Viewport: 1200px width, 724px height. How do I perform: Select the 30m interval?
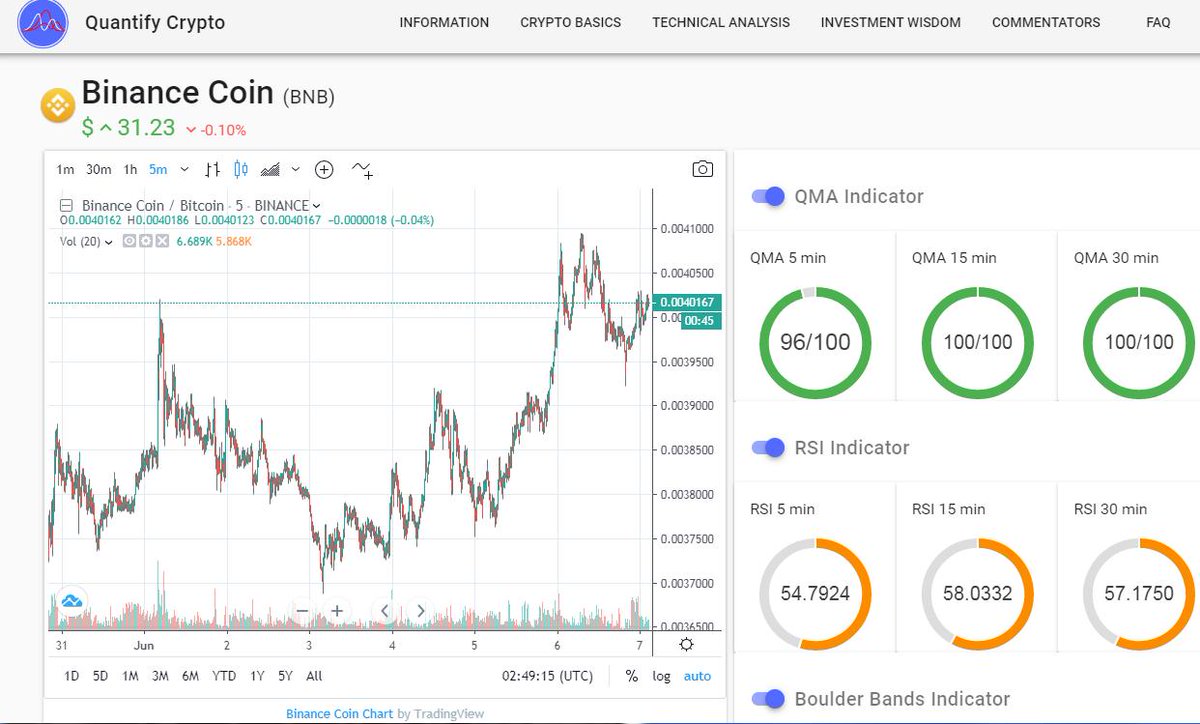(98, 169)
